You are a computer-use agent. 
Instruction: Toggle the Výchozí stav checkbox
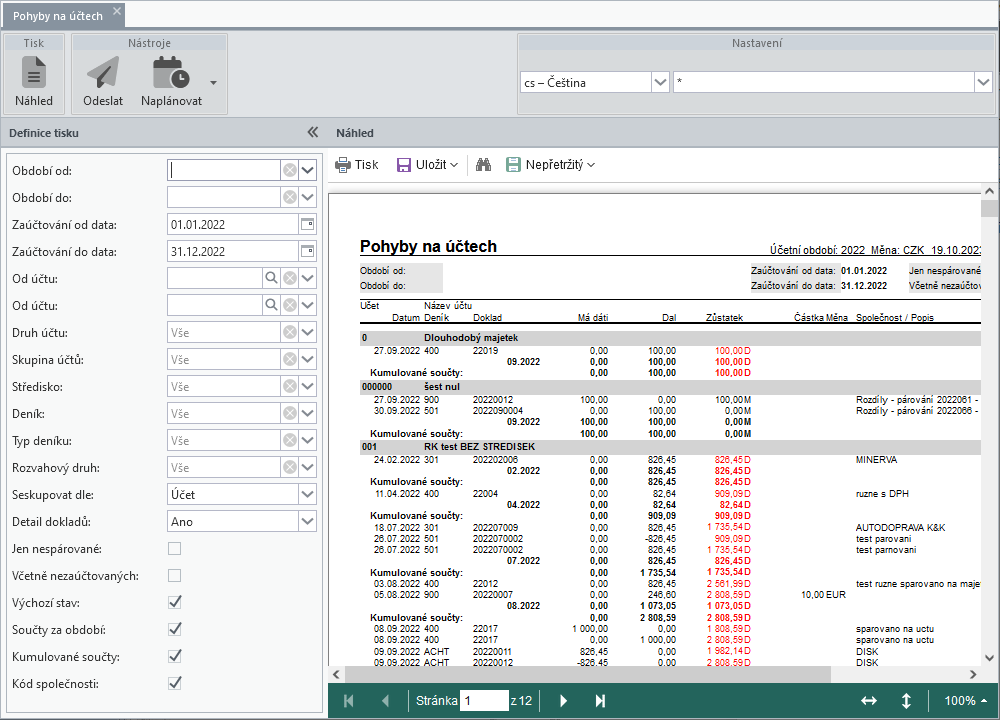175,603
